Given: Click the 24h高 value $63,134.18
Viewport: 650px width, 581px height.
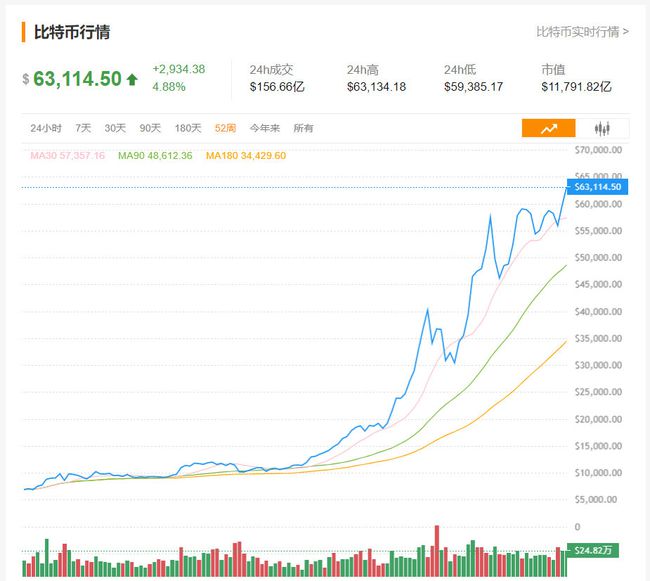Looking at the screenshot, I should (x=376, y=87).
